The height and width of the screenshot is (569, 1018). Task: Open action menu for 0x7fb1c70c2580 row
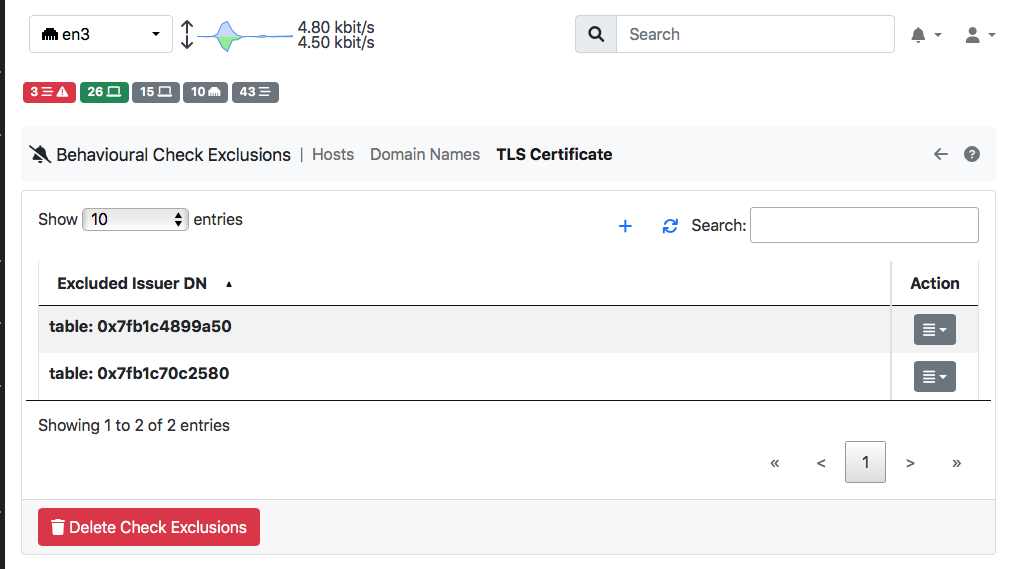(935, 377)
